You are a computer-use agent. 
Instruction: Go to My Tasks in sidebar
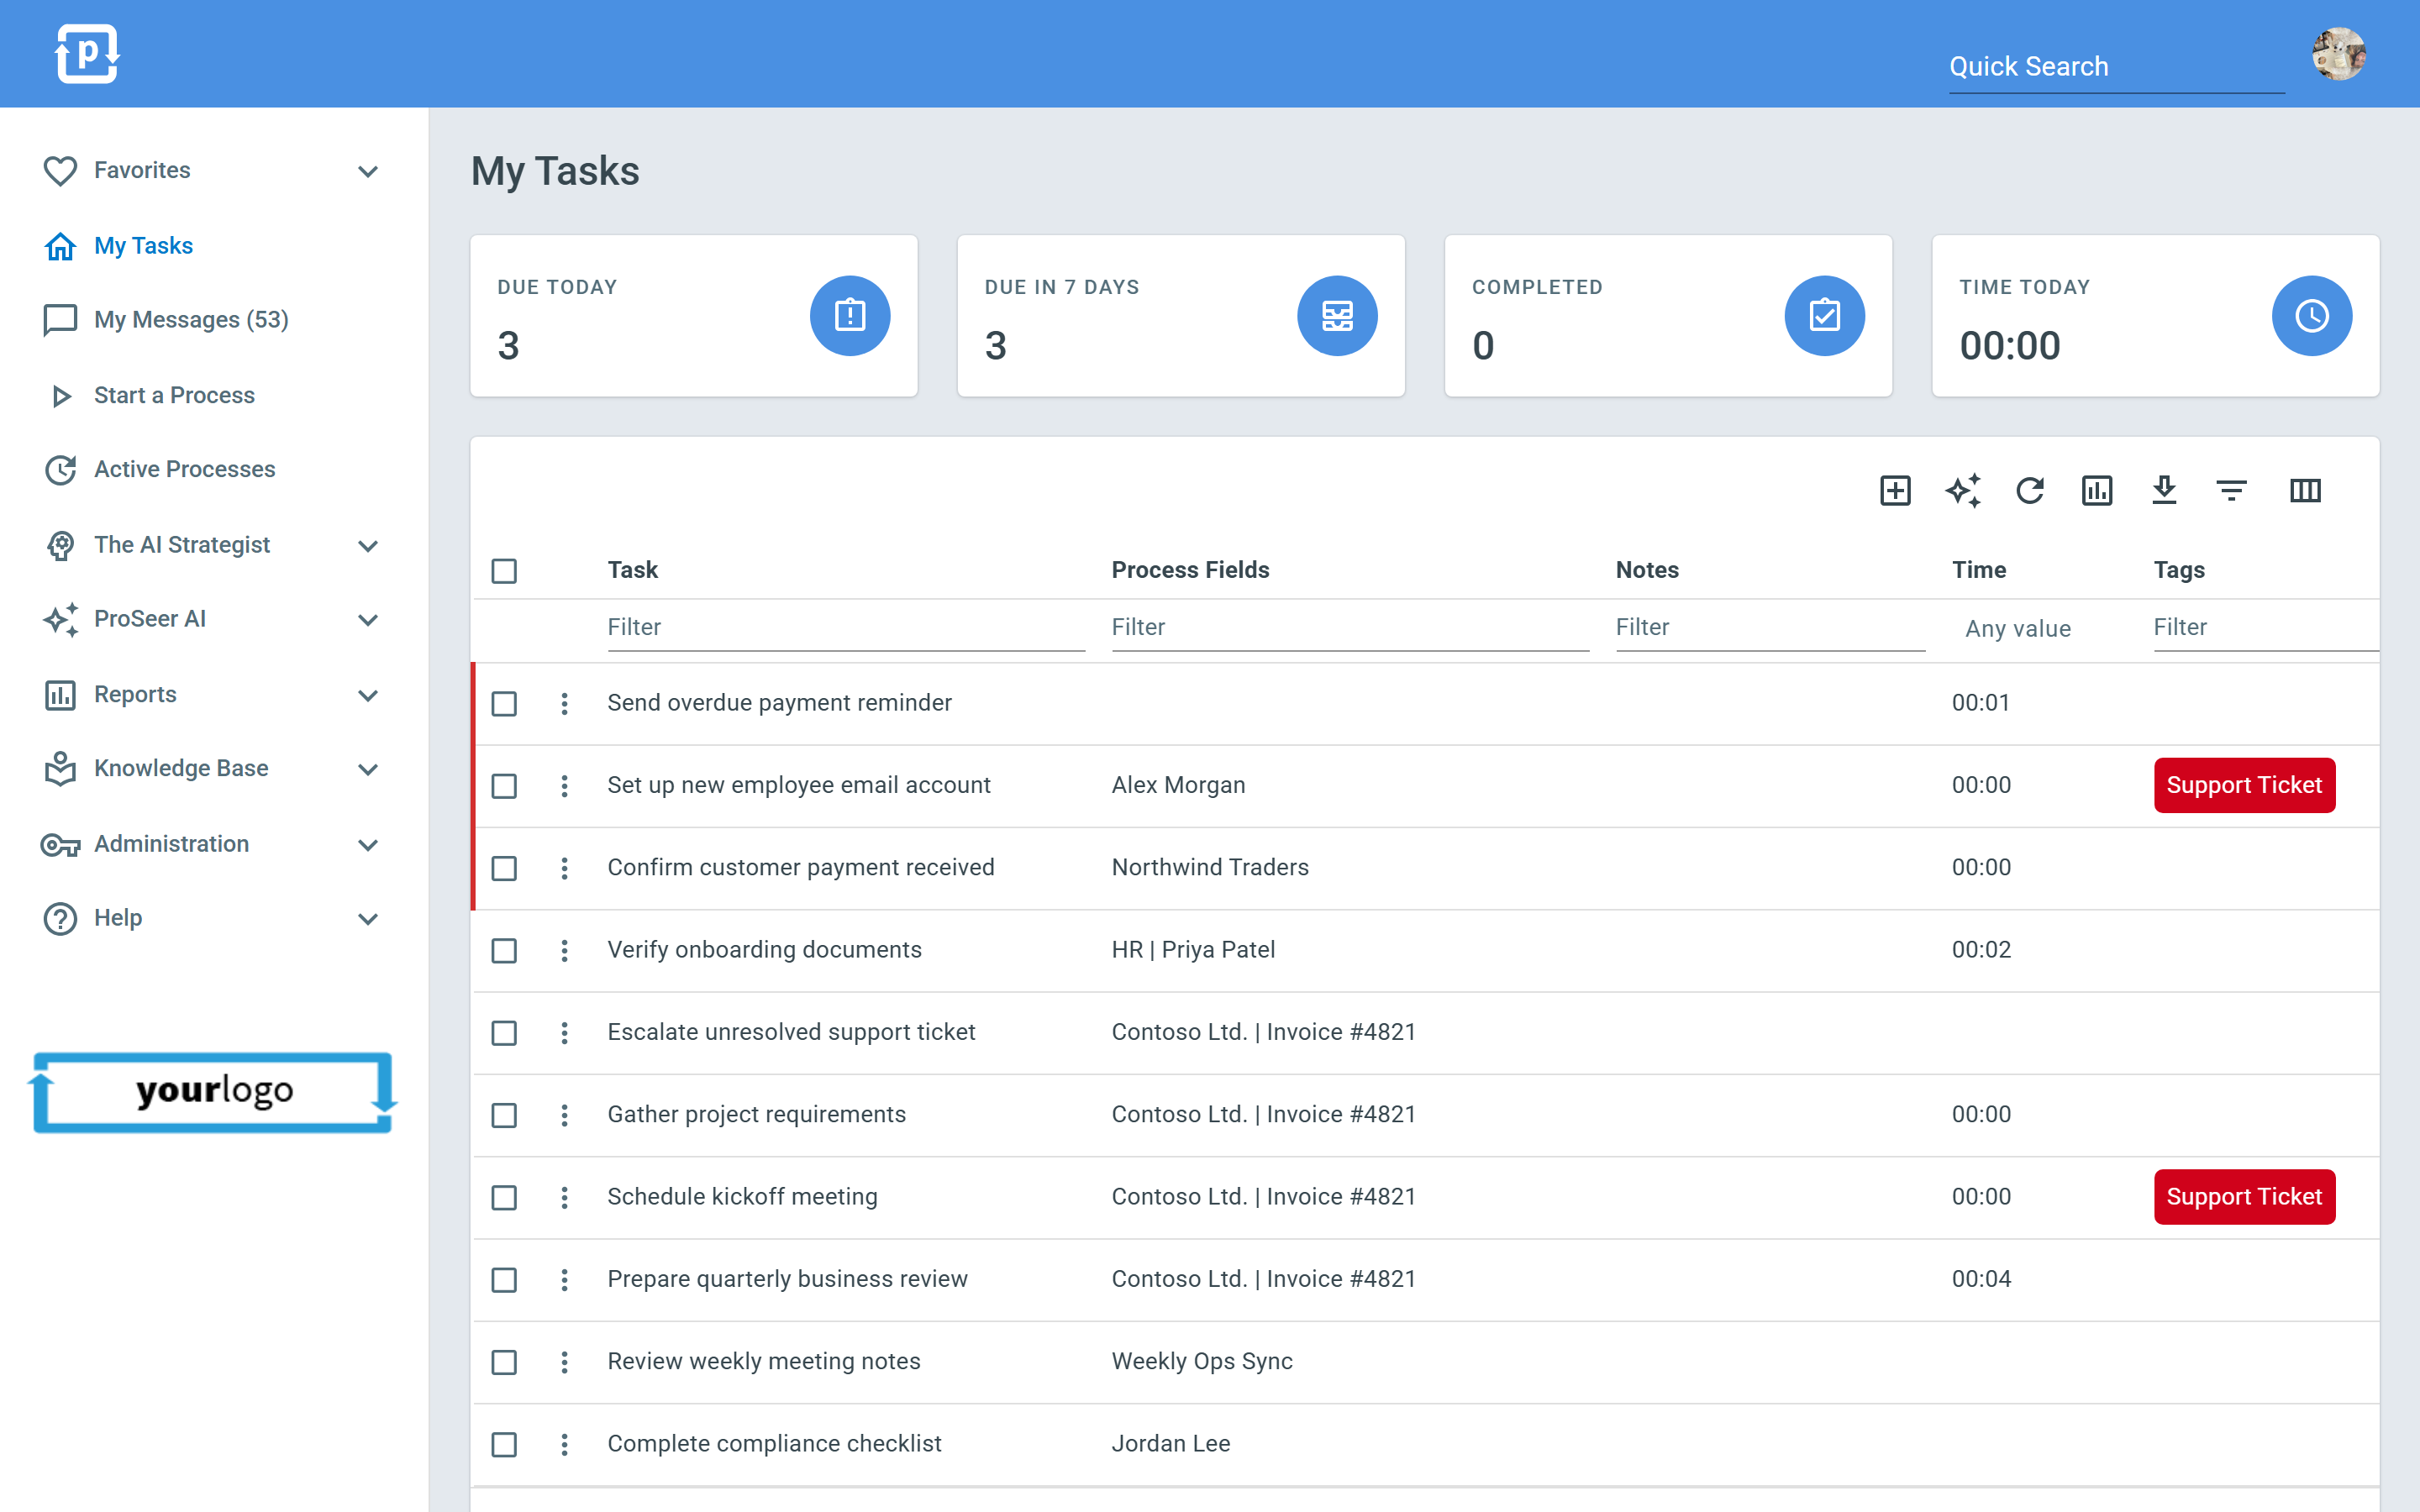coord(143,245)
